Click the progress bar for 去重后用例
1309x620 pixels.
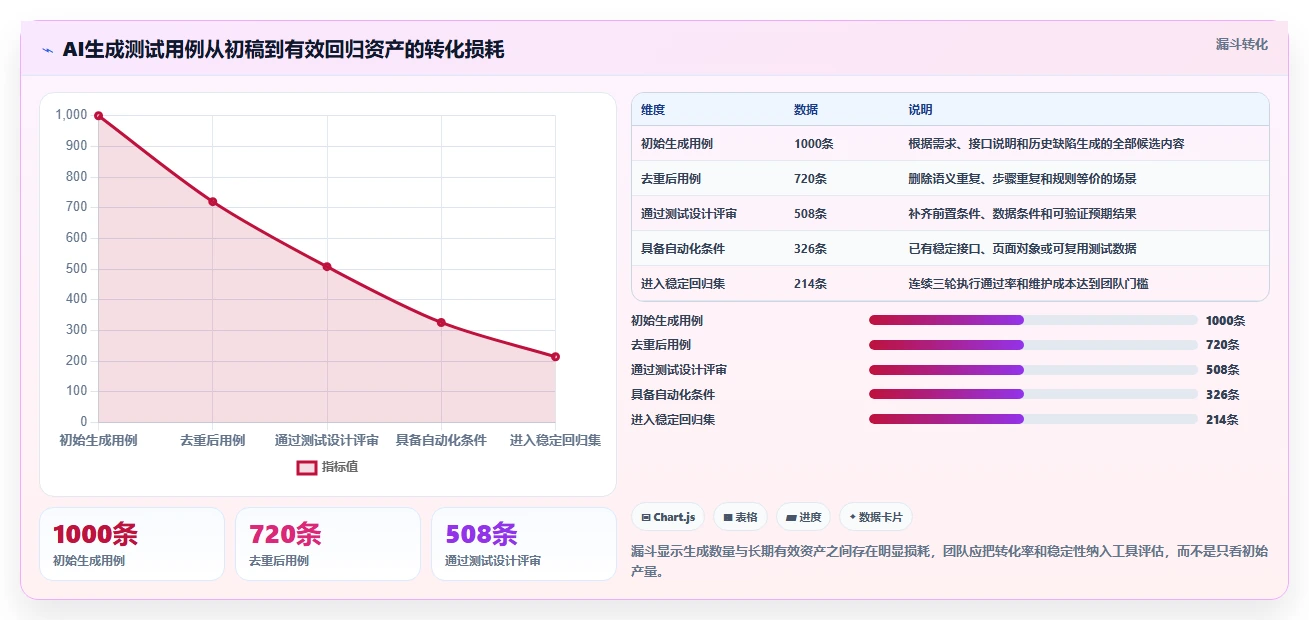coord(1033,345)
